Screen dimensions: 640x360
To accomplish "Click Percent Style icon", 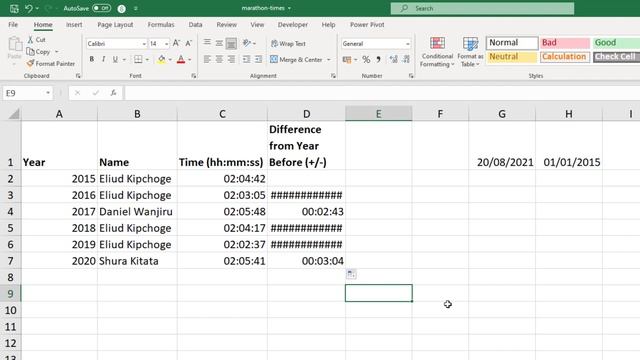I will pos(366,60).
